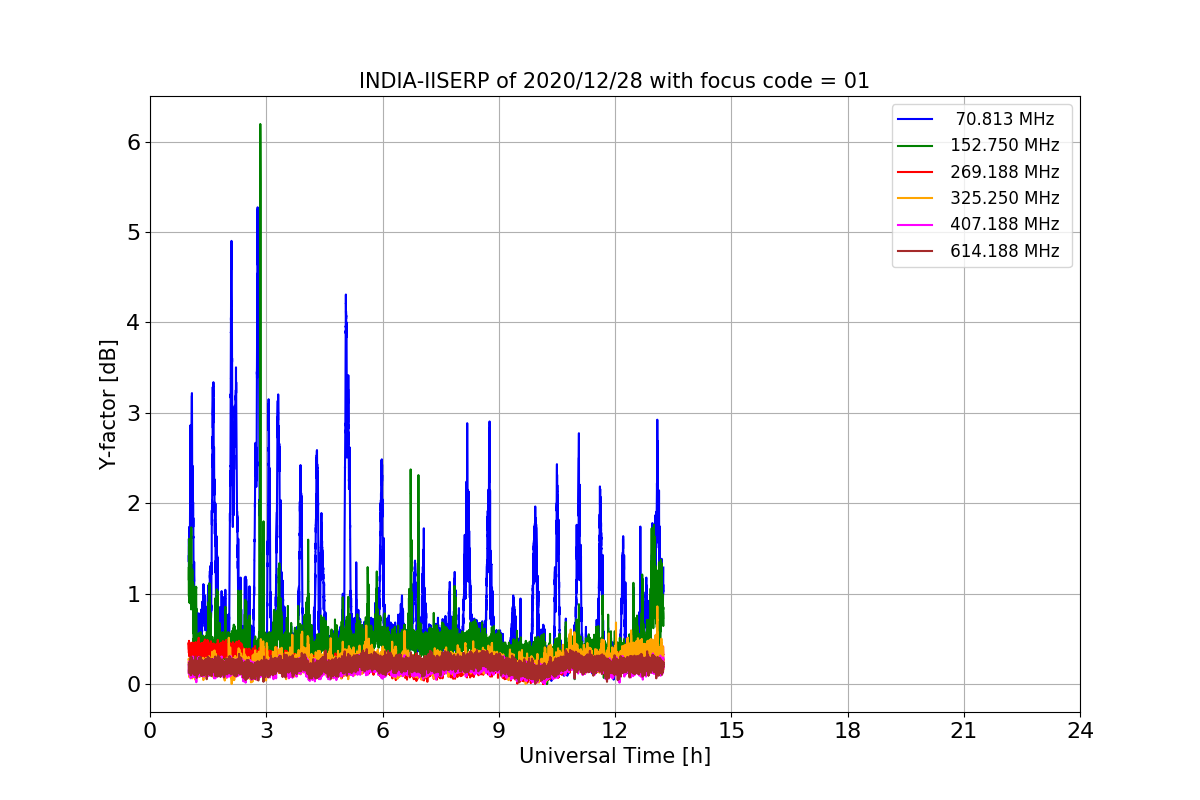Click x-axis tick label 24

pyautogui.click(x=1080, y=731)
